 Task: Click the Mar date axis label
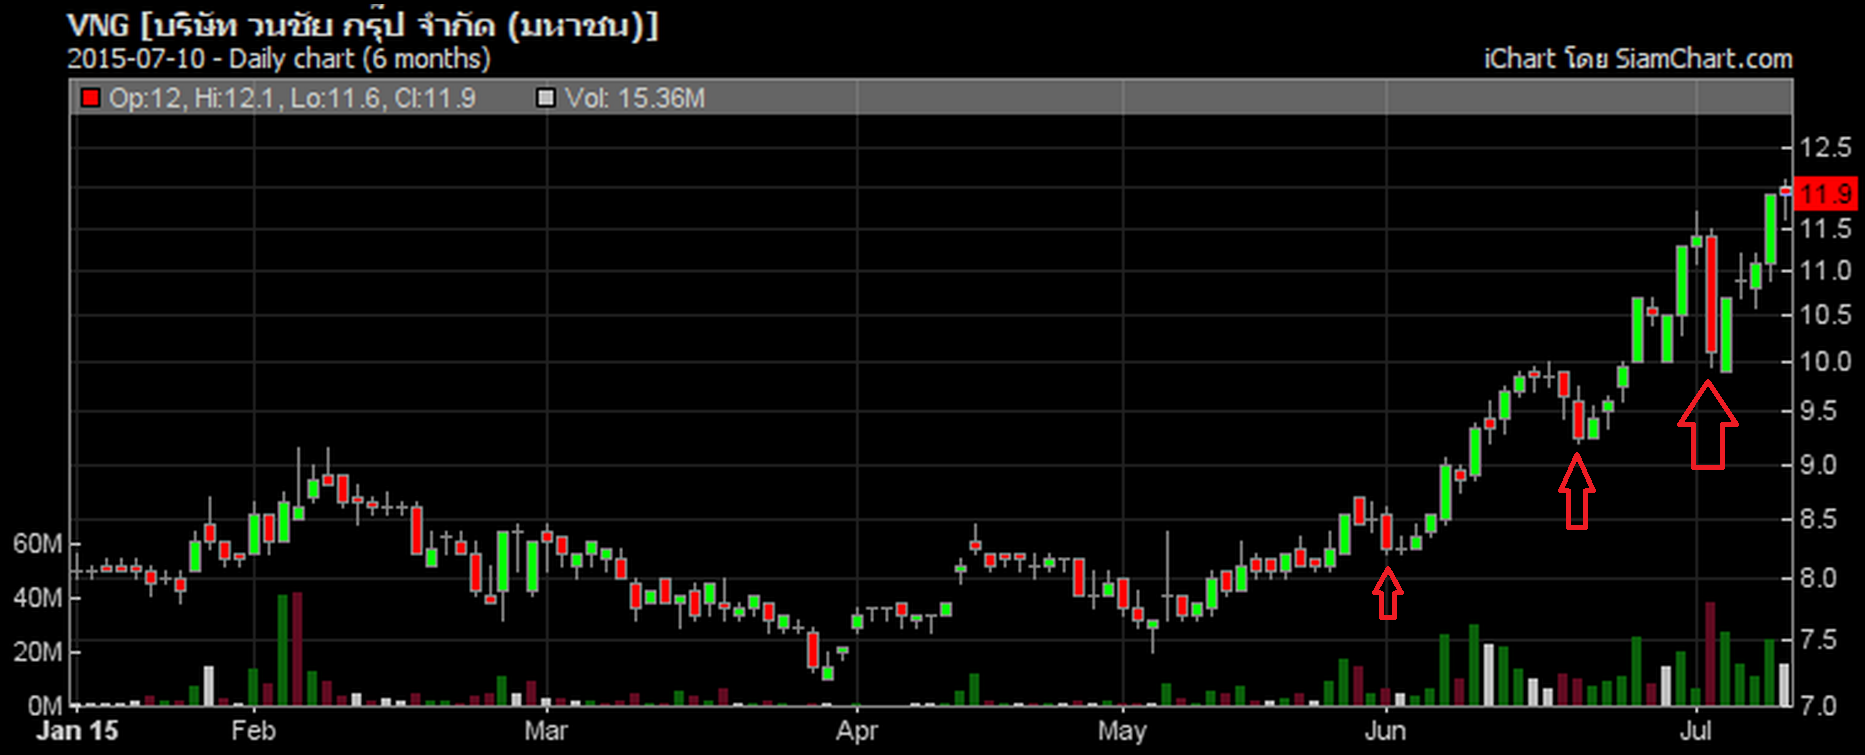[x=546, y=732]
